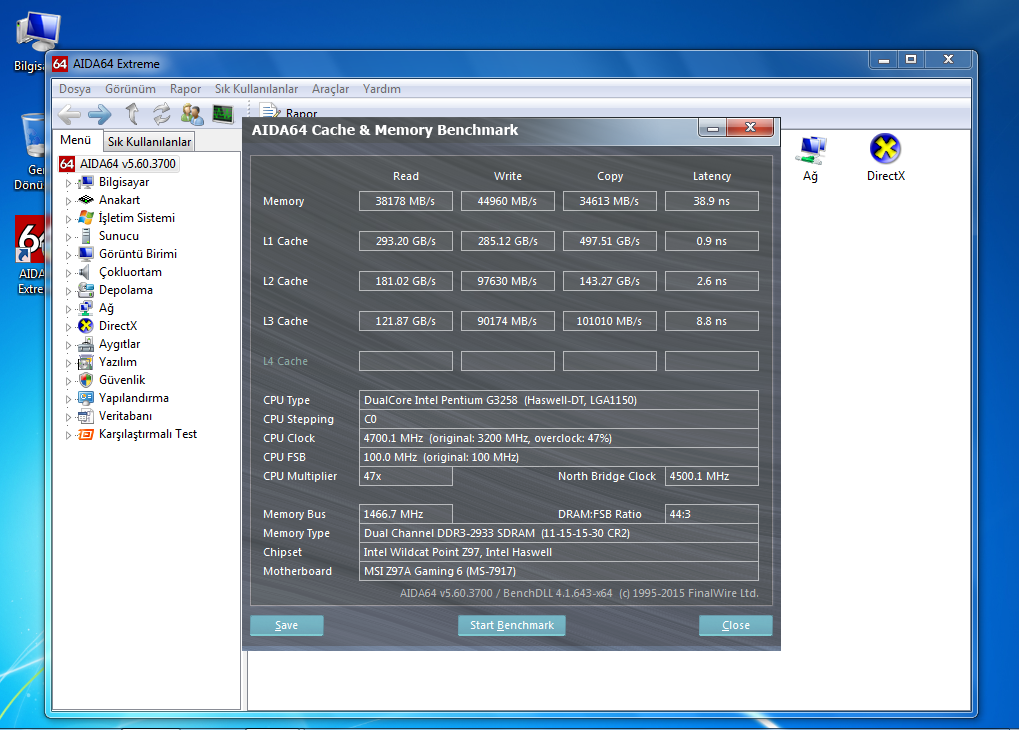The image size is (1019, 730).
Task: Close the benchmark dialog with X
Action: (x=751, y=127)
